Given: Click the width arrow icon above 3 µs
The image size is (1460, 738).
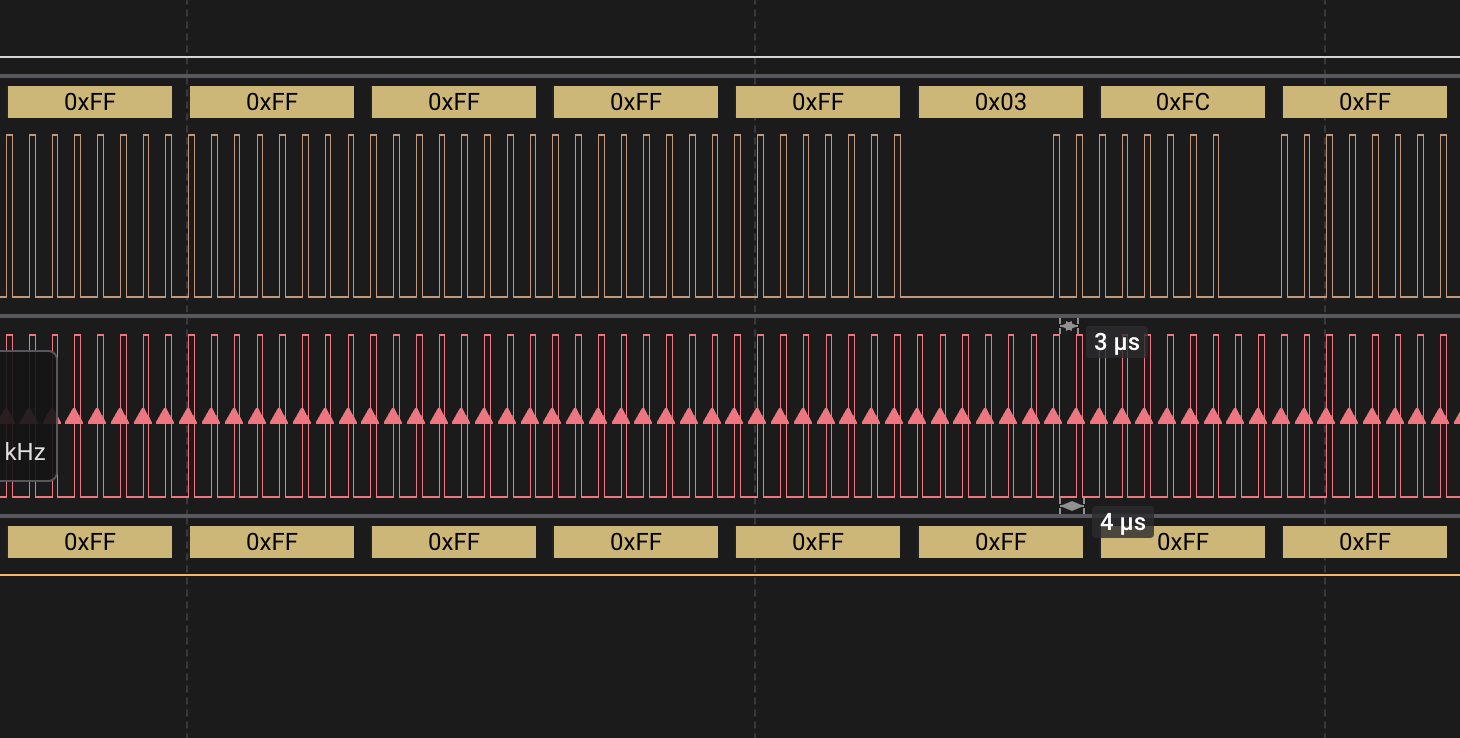Looking at the screenshot, I should (1069, 325).
